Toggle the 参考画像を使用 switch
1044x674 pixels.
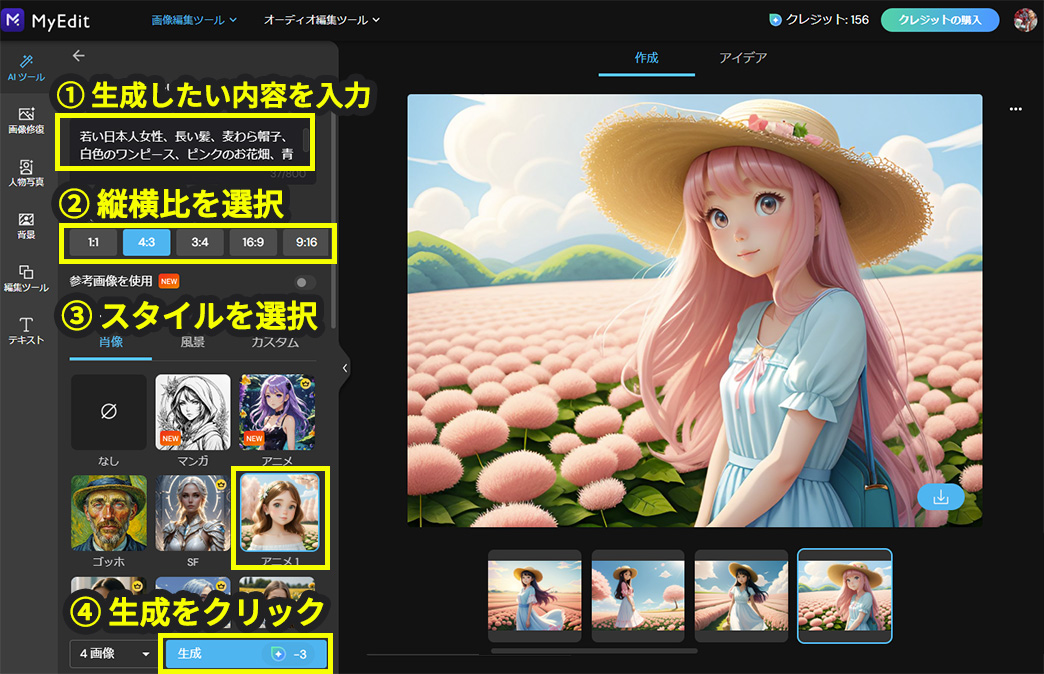point(304,282)
